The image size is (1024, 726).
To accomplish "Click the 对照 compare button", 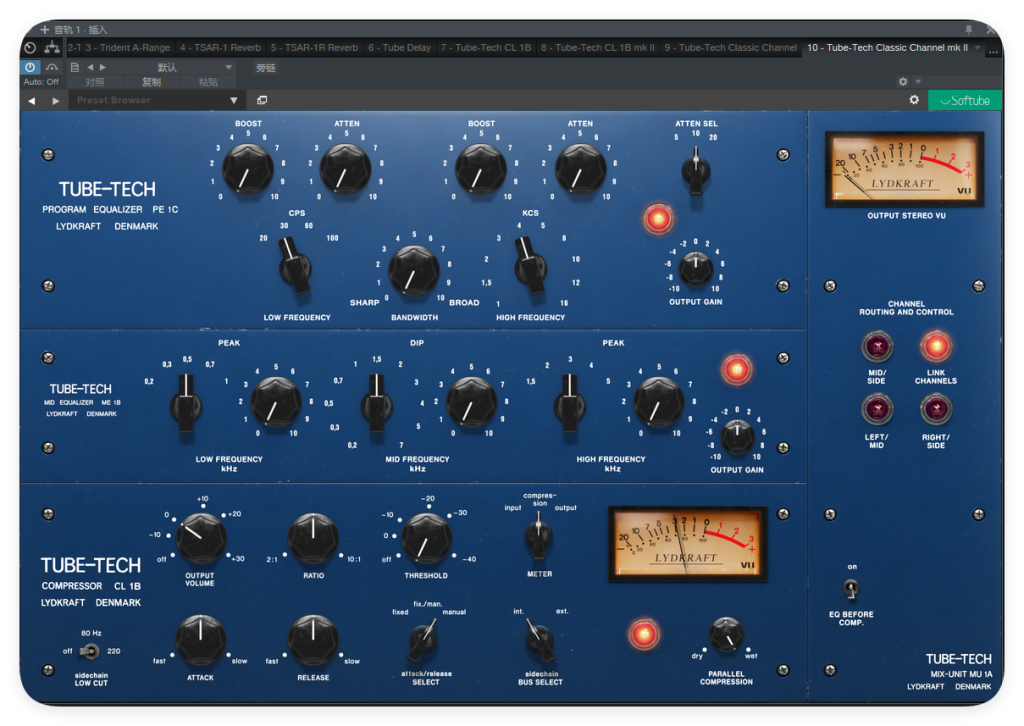I will (x=95, y=82).
